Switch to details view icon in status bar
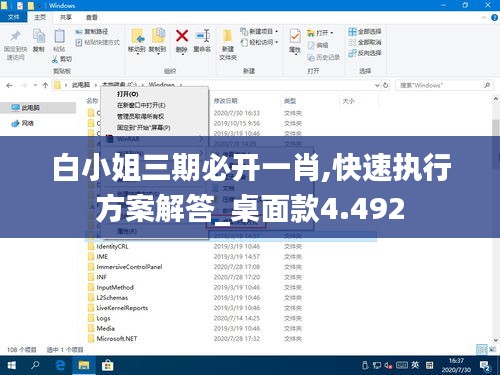 481,349
